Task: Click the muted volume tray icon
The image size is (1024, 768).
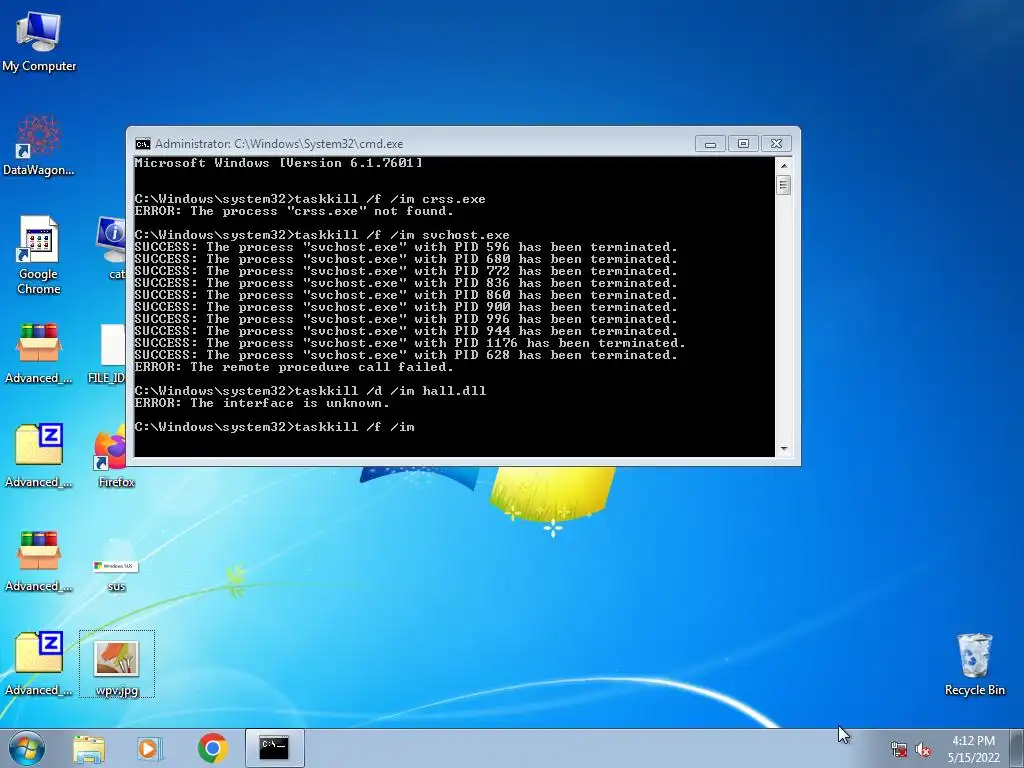Action: [923, 750]
